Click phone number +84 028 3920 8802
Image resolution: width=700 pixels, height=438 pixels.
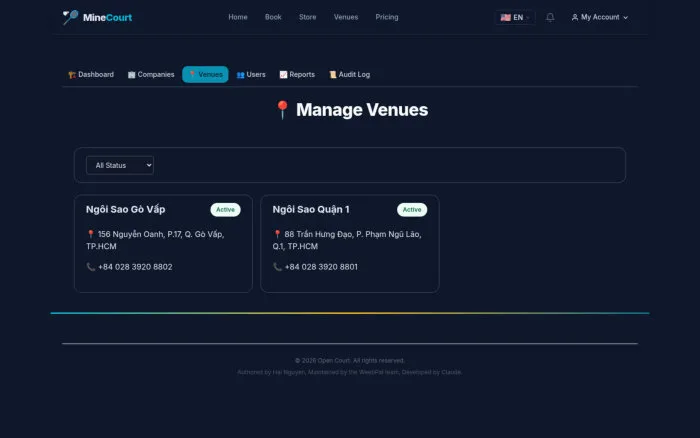(135, 267)
